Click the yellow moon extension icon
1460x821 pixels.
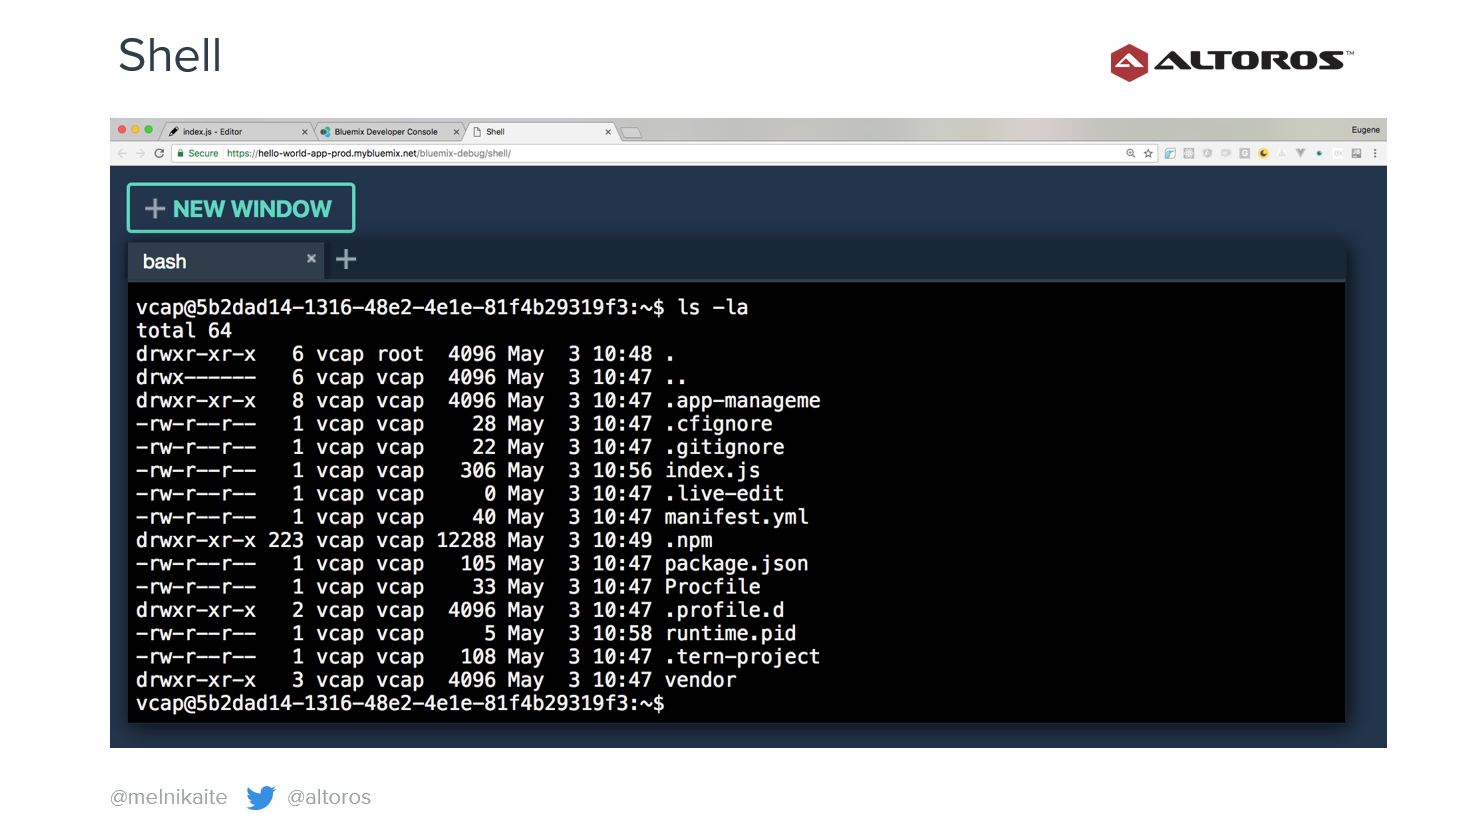coord(1263,153)
